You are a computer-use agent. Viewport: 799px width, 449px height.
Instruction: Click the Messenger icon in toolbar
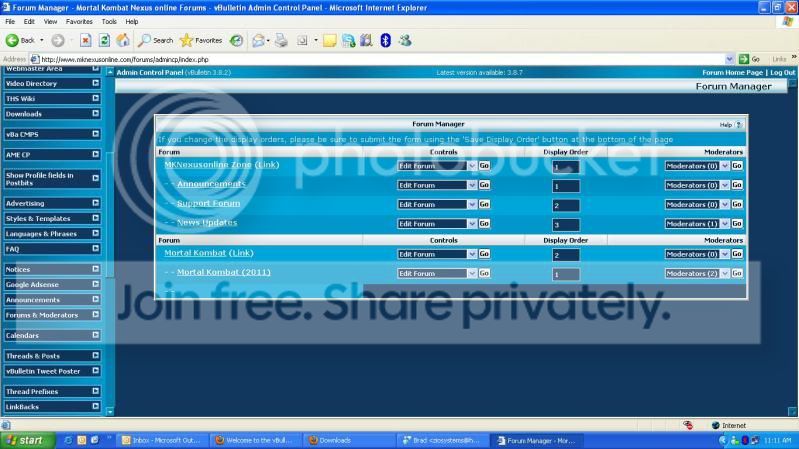(x=405, y=40)
